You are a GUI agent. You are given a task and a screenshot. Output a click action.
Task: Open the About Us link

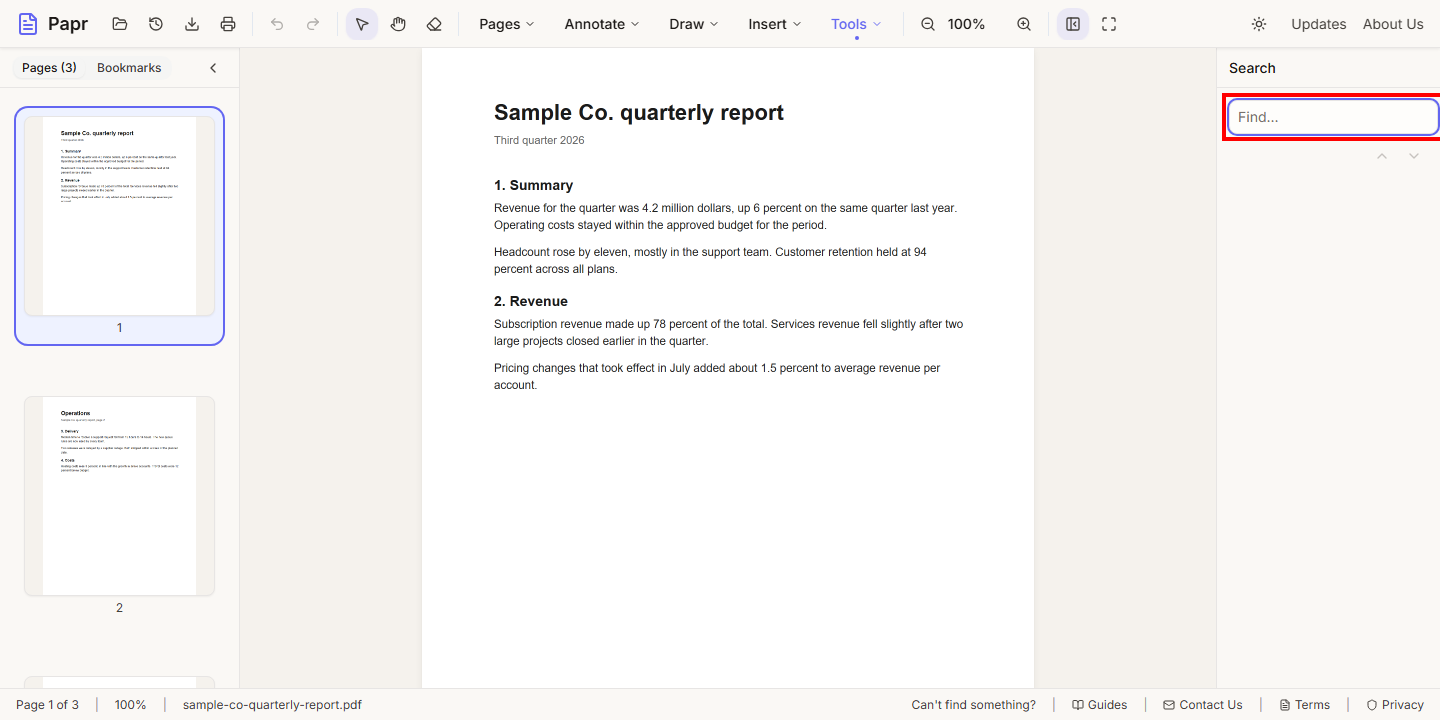pyautogui.click(x=1393, y=24)
